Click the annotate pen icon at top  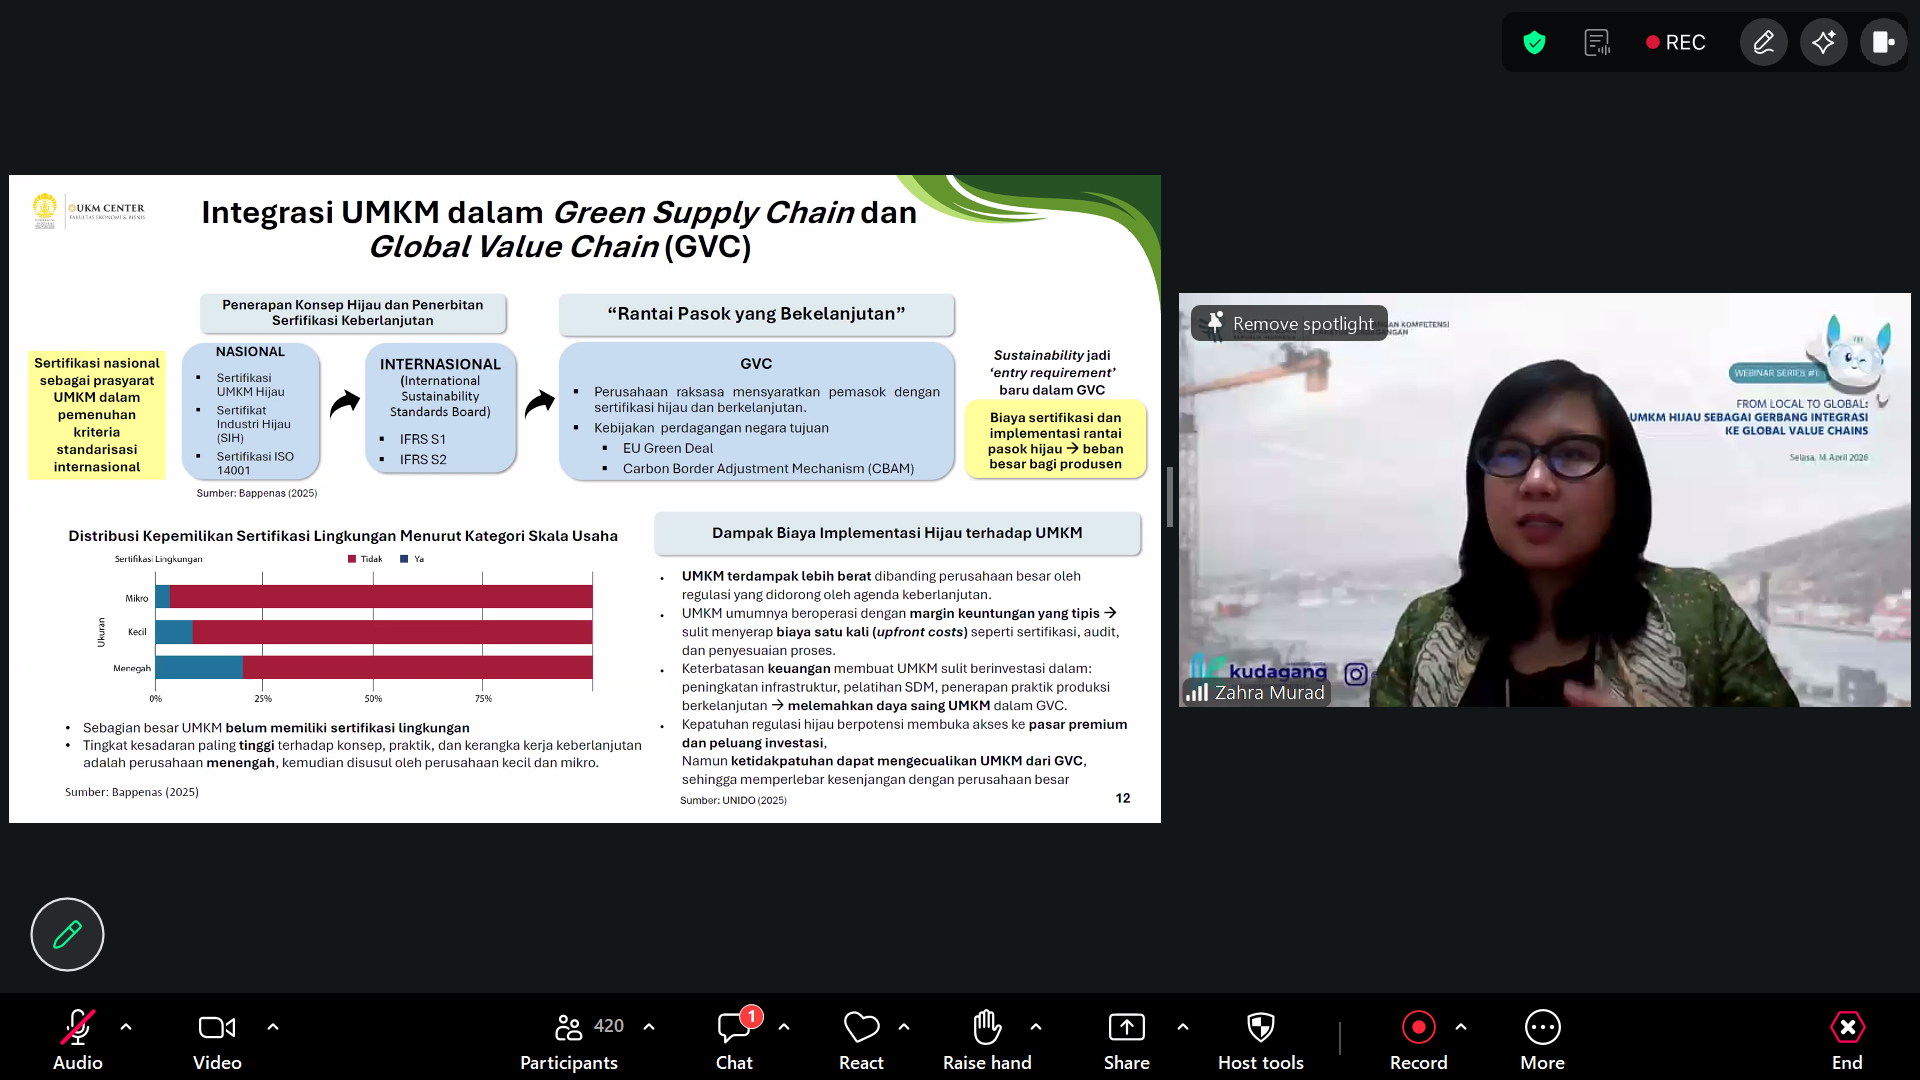click(1764, 42)
